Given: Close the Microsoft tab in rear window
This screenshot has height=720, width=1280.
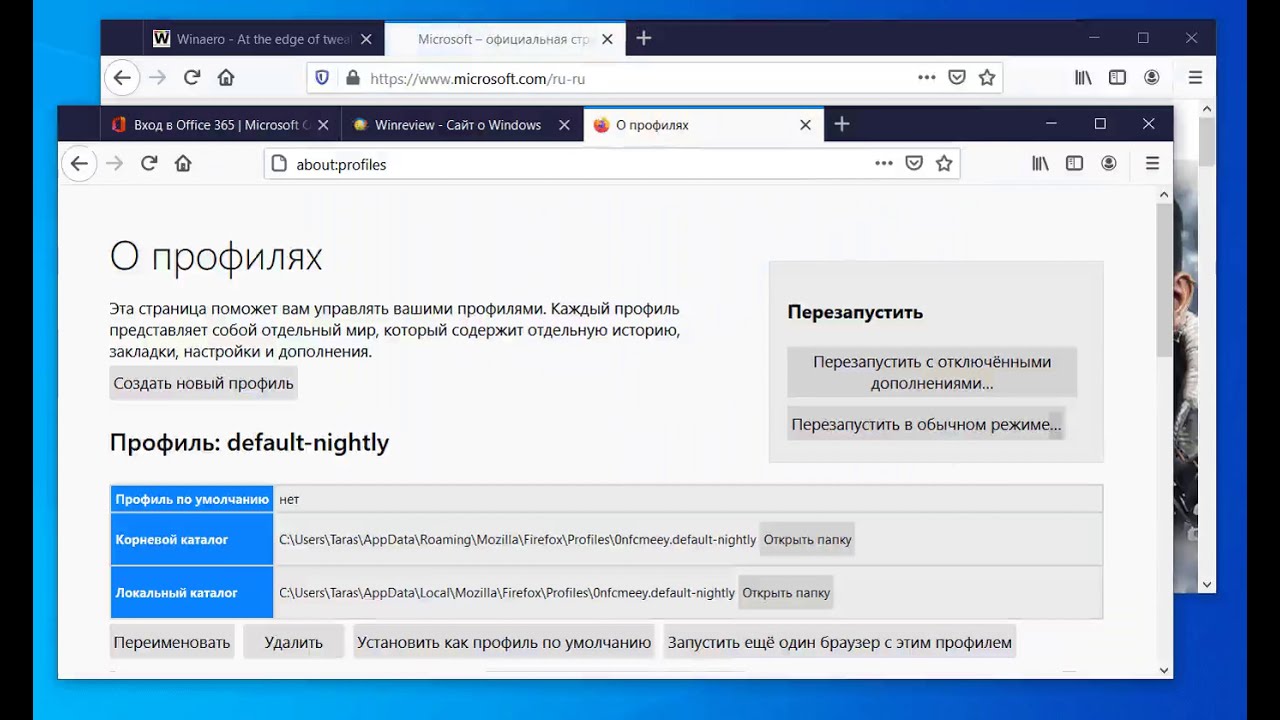Looking at the screenshot, I should 607,39.
